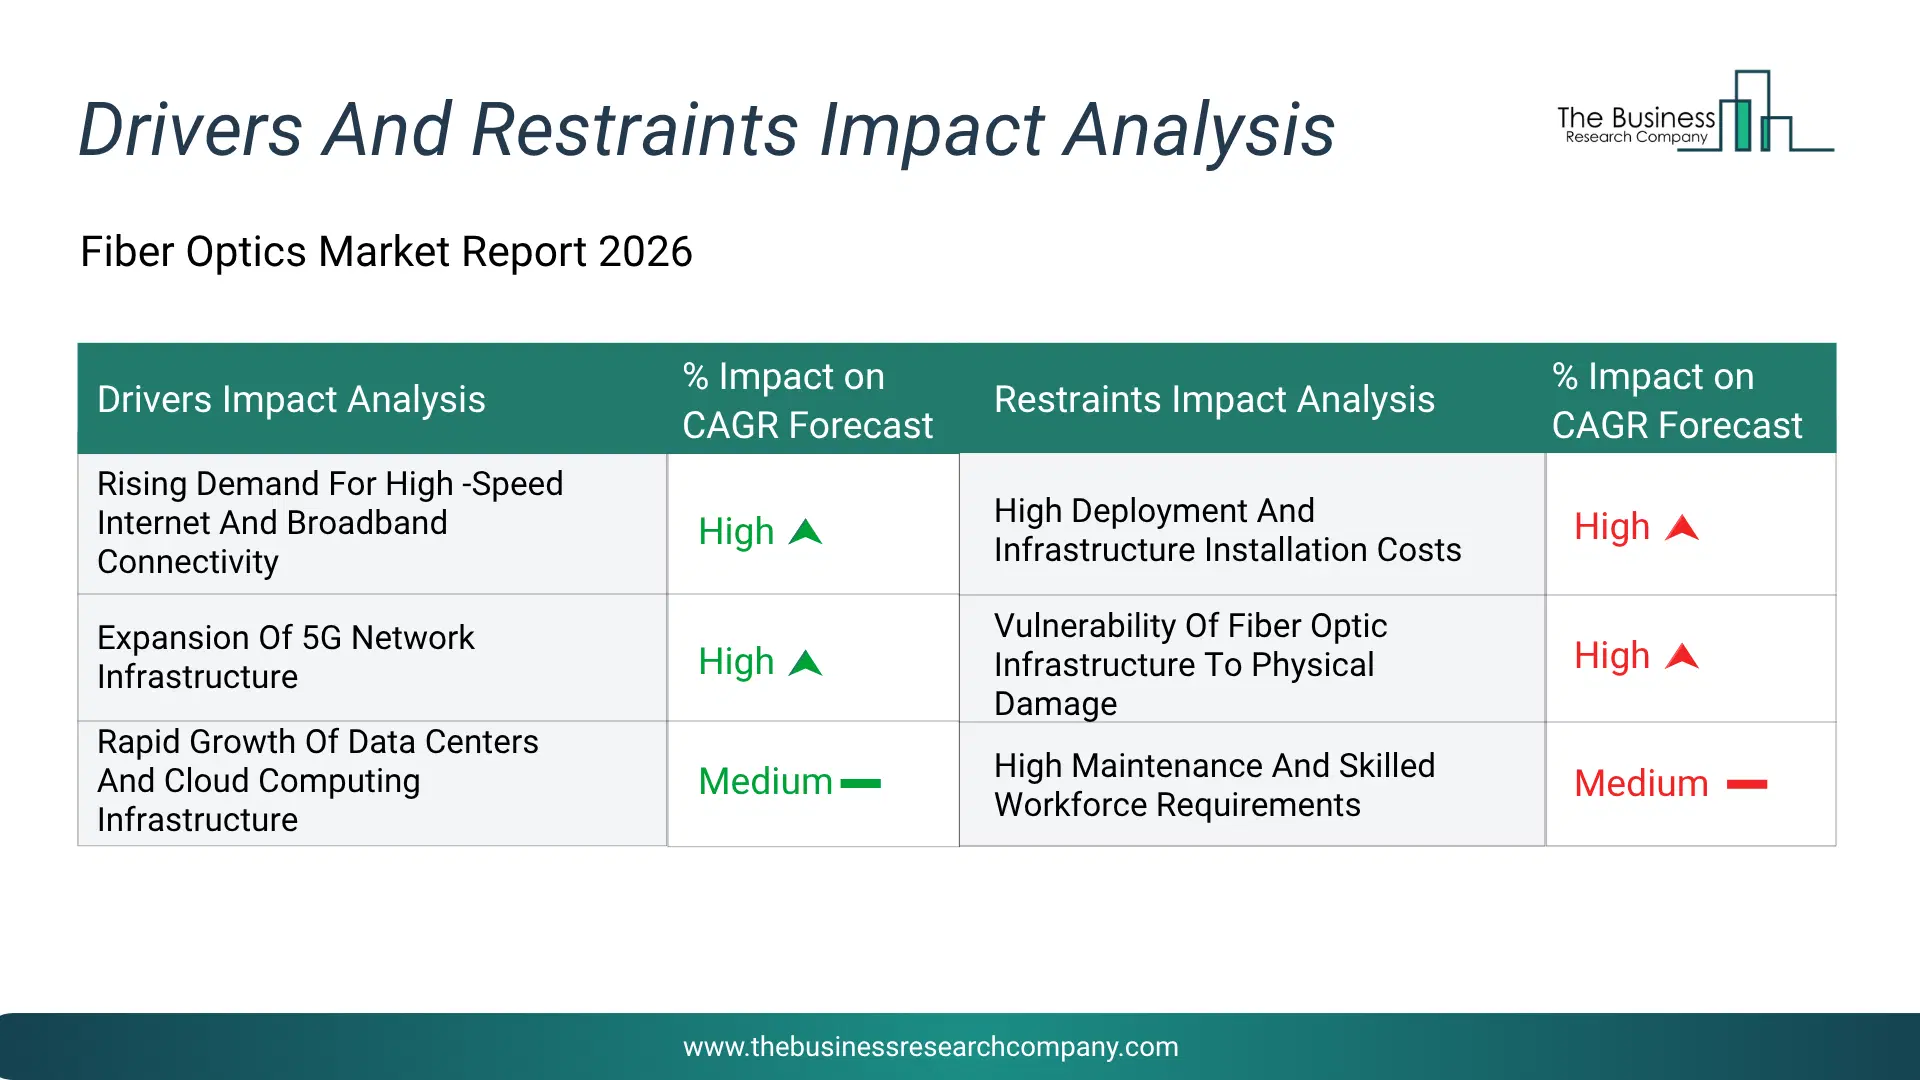Click green High text in 5G Network row
This screenshot has height=1080, width=1920.
click(736, 662)
